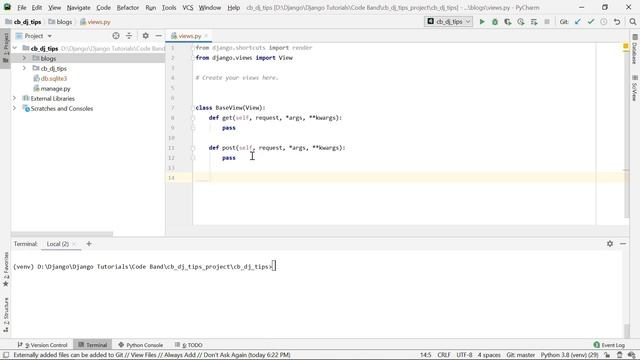
Task: Open Search Everywhere magnifier icon
Action: click(633, 22)
